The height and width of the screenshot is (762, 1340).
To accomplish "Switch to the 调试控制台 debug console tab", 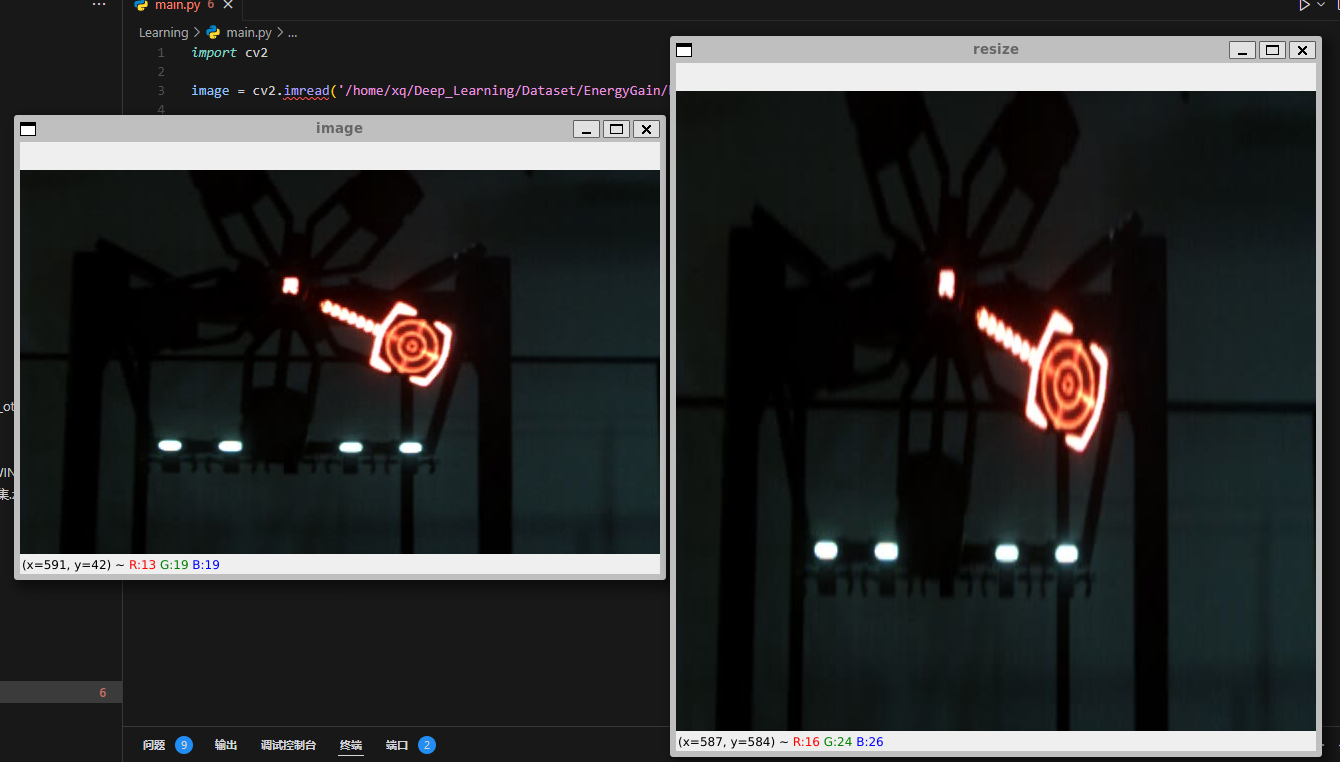I will pyautogui.click(x=288, y=745).
